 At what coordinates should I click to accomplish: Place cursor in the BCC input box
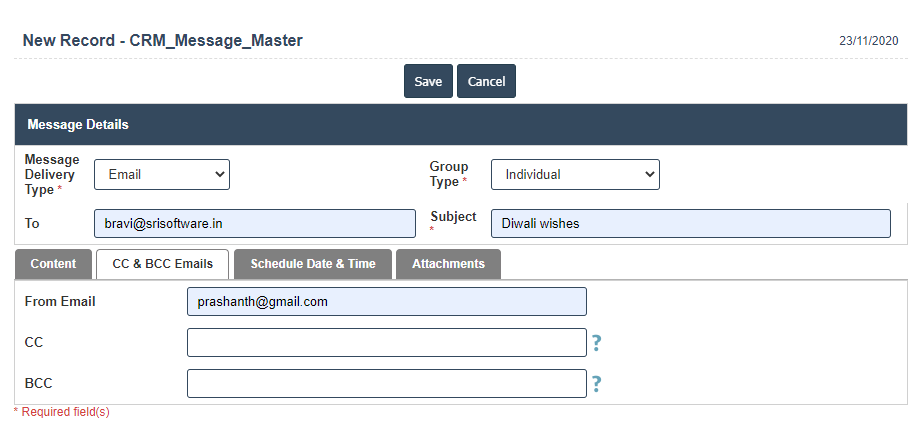click(x=386, y=384)
